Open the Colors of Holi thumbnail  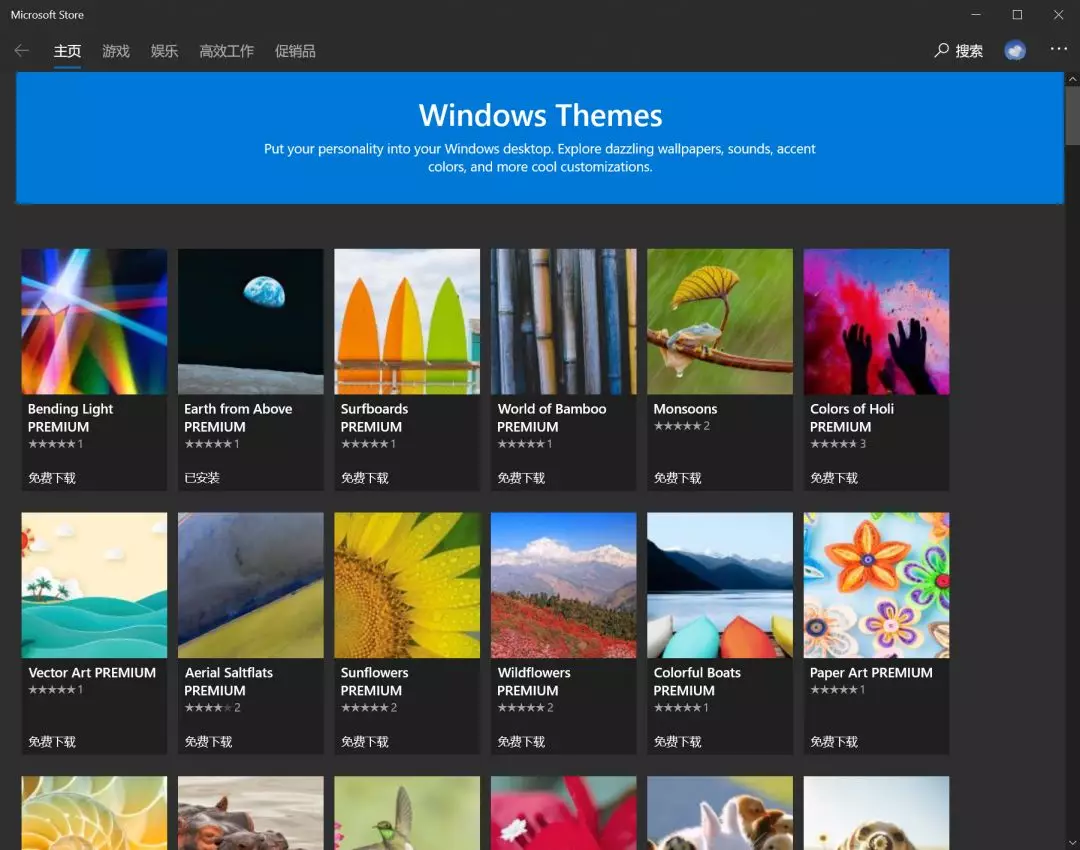pyautogui.click(x=876, y=322)
